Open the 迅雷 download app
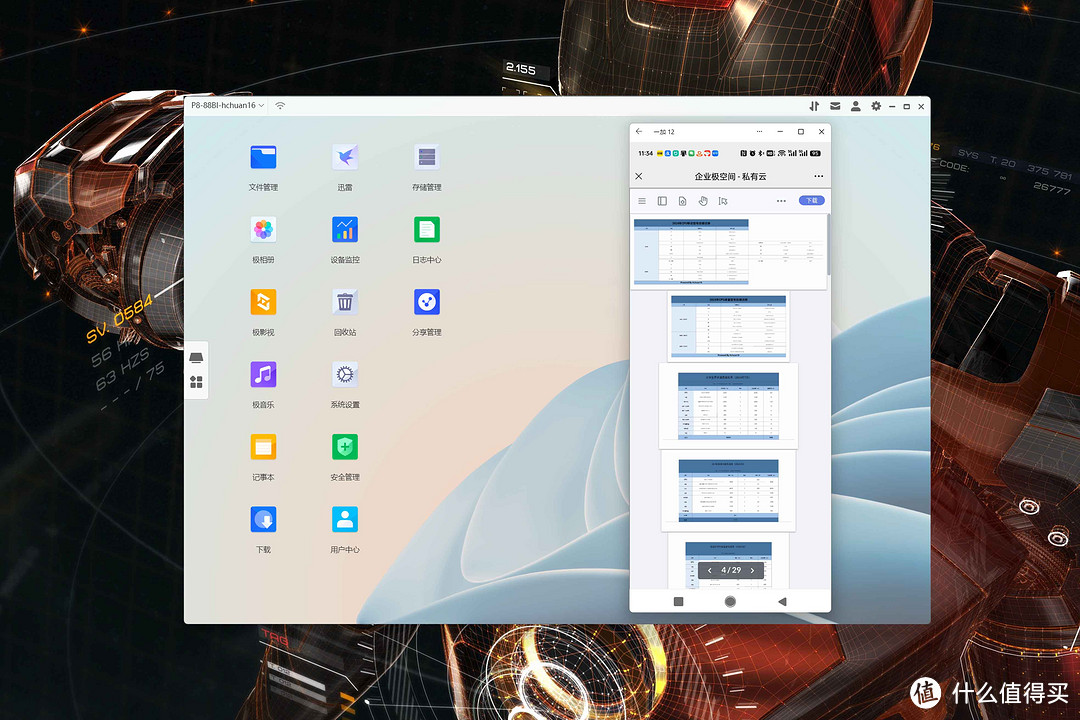 pos(344,156)
